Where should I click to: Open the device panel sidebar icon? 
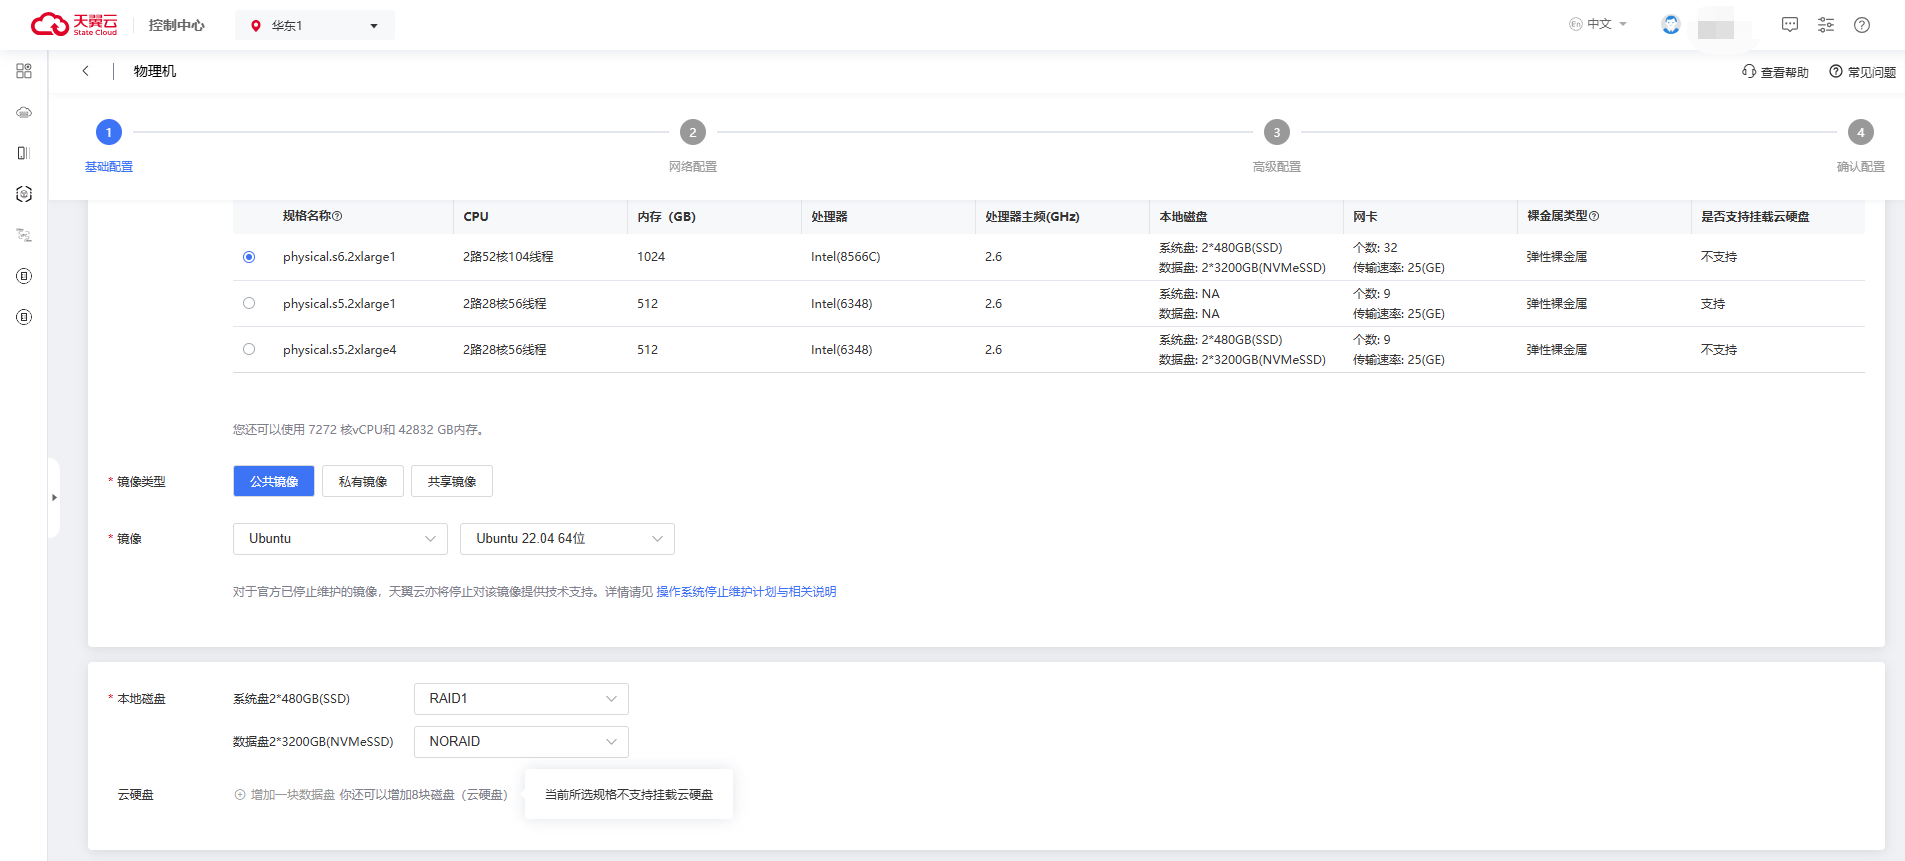pyautogui.click(x=24, y=153)
